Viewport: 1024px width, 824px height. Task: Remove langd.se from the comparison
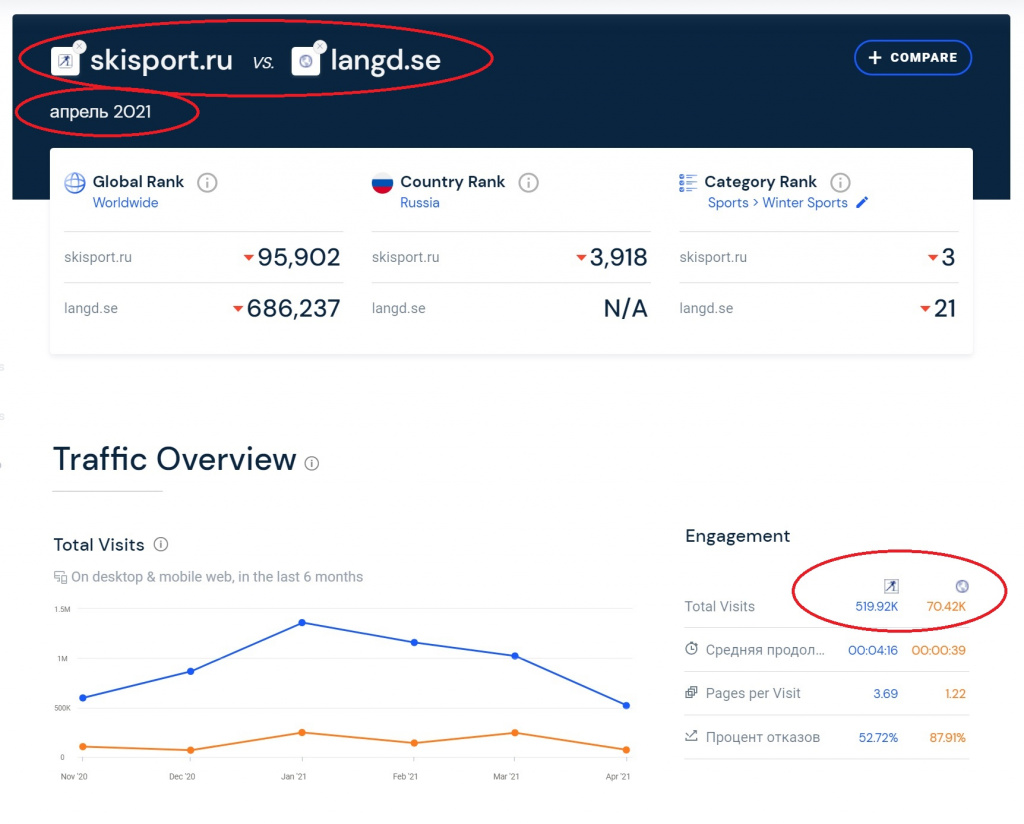(x=320, y=46)
